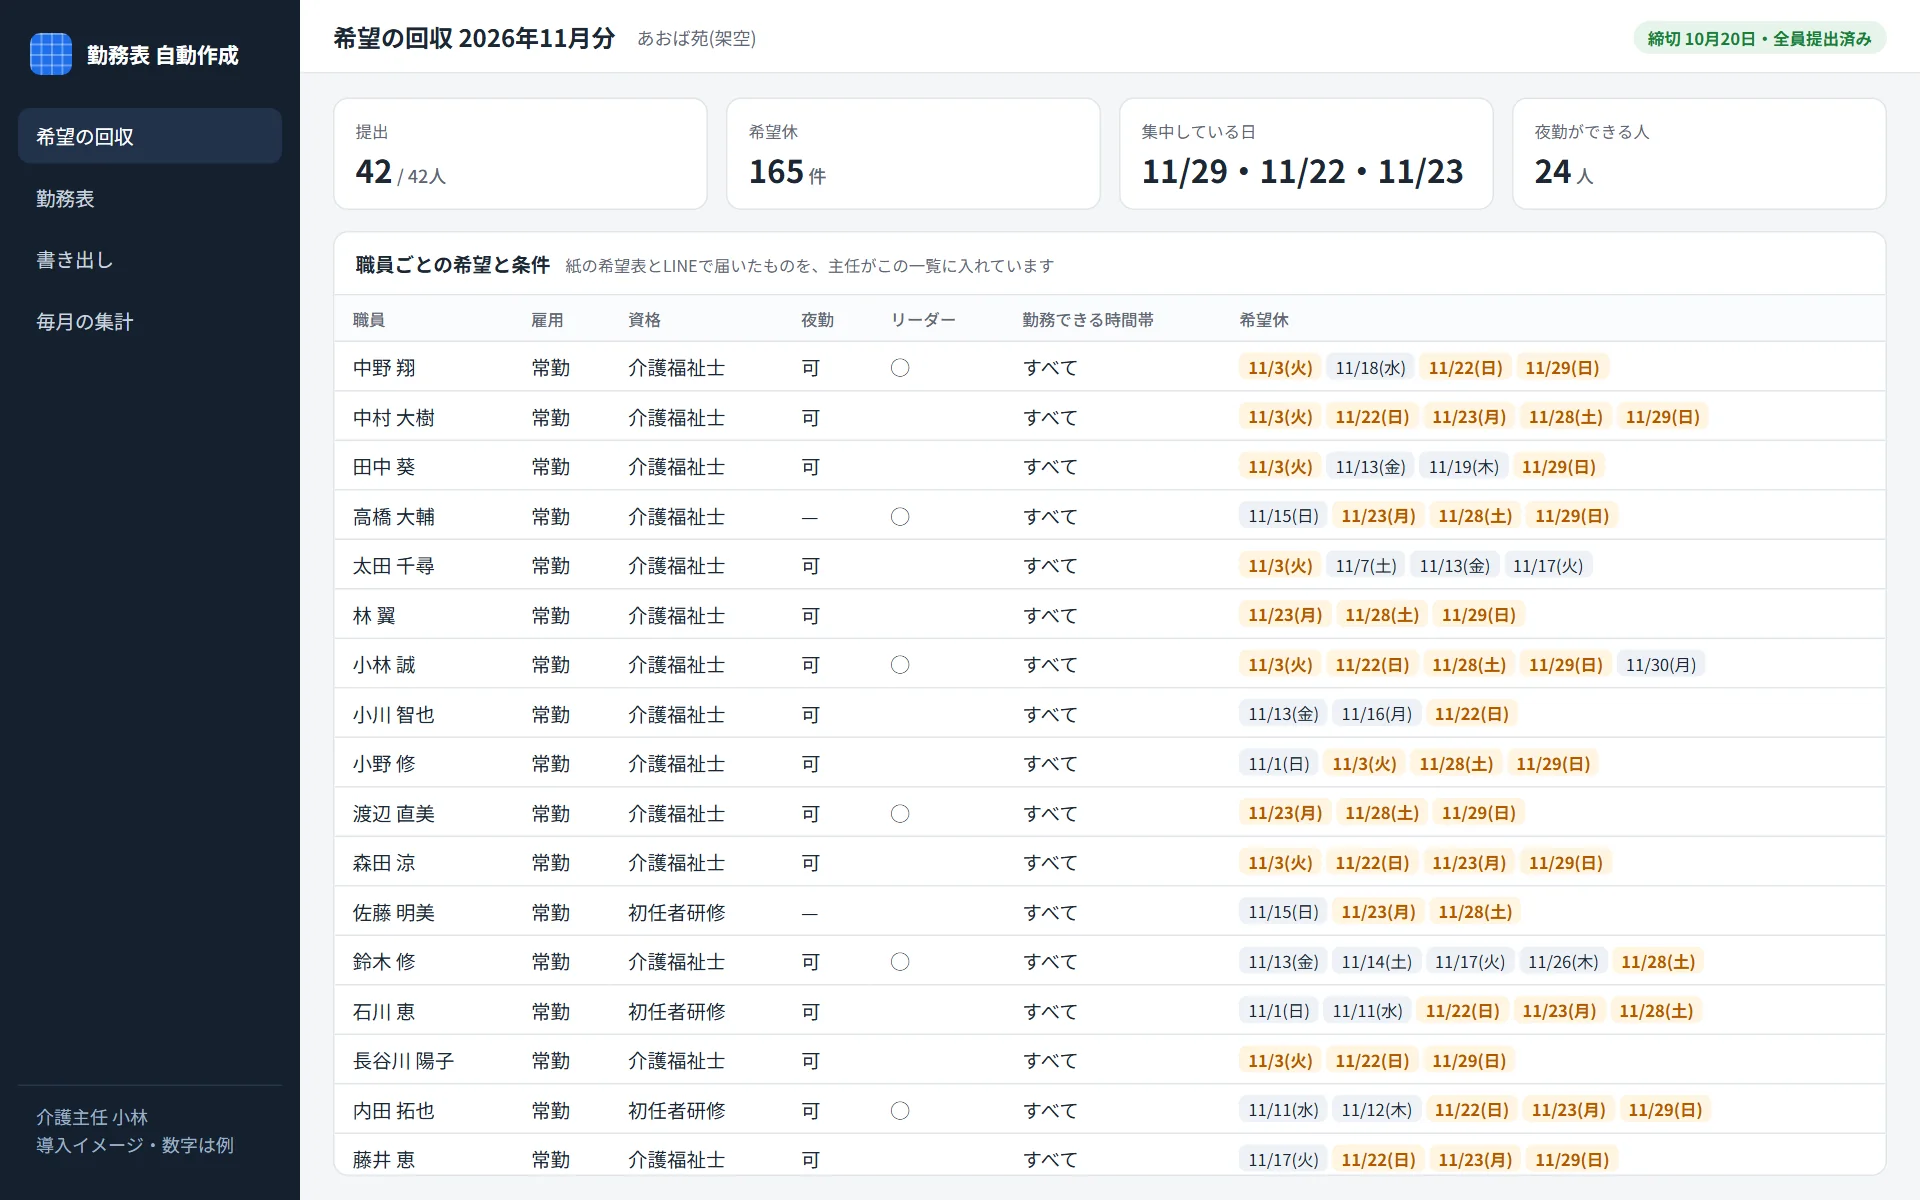1920x1200 pixels.
Task: Open the 希望の回収 sidebar item
Action: pyautogui.click(x=150, y=136)
